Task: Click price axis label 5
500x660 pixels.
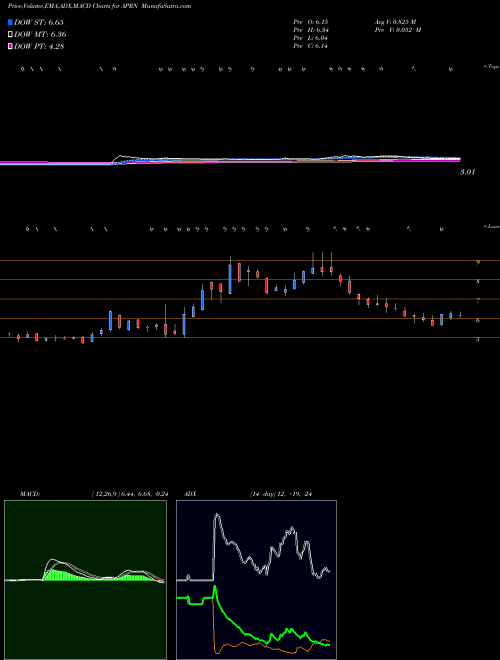Action: pyautogui.click(x=478, y=339)
